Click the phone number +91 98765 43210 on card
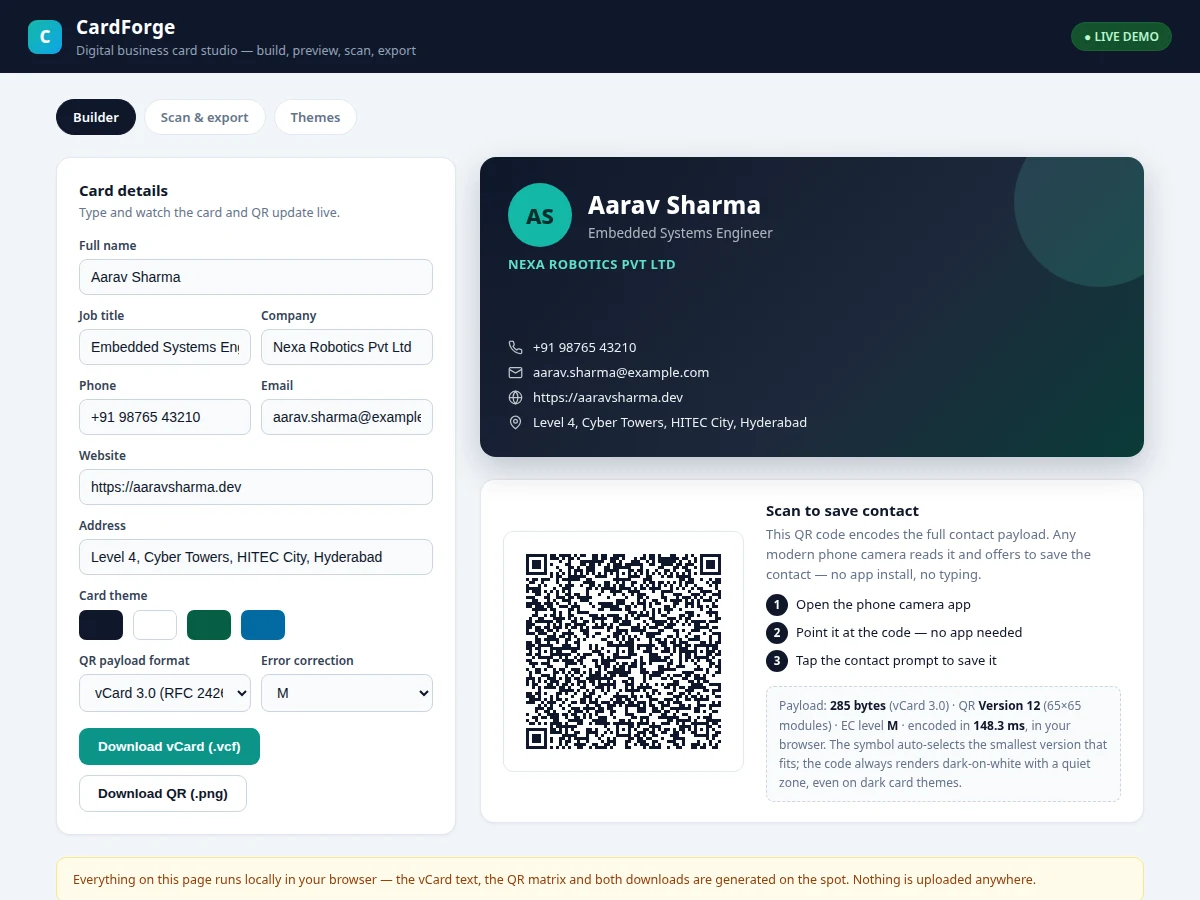Viewport: 1200px width, 900px height. tap(584, 347)
